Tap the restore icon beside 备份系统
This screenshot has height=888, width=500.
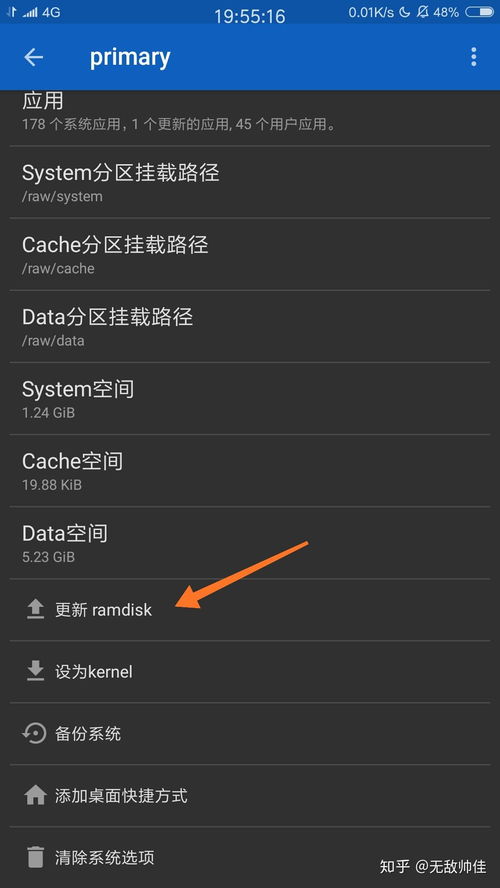tap(35, 734)
